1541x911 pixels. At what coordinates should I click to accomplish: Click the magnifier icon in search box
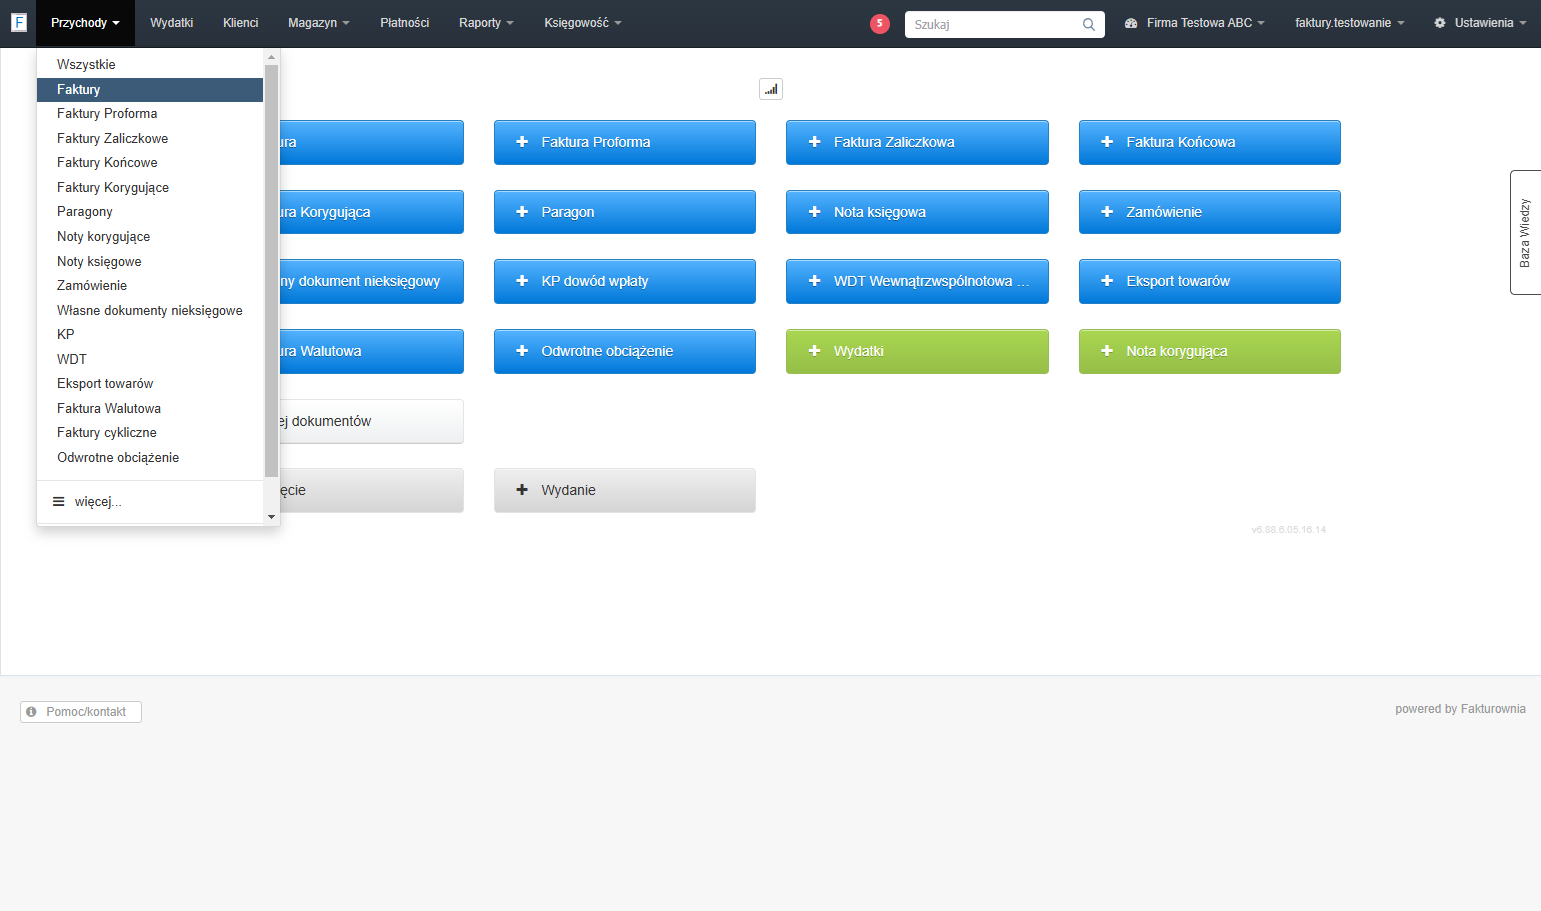click(x=1089, y=24)
